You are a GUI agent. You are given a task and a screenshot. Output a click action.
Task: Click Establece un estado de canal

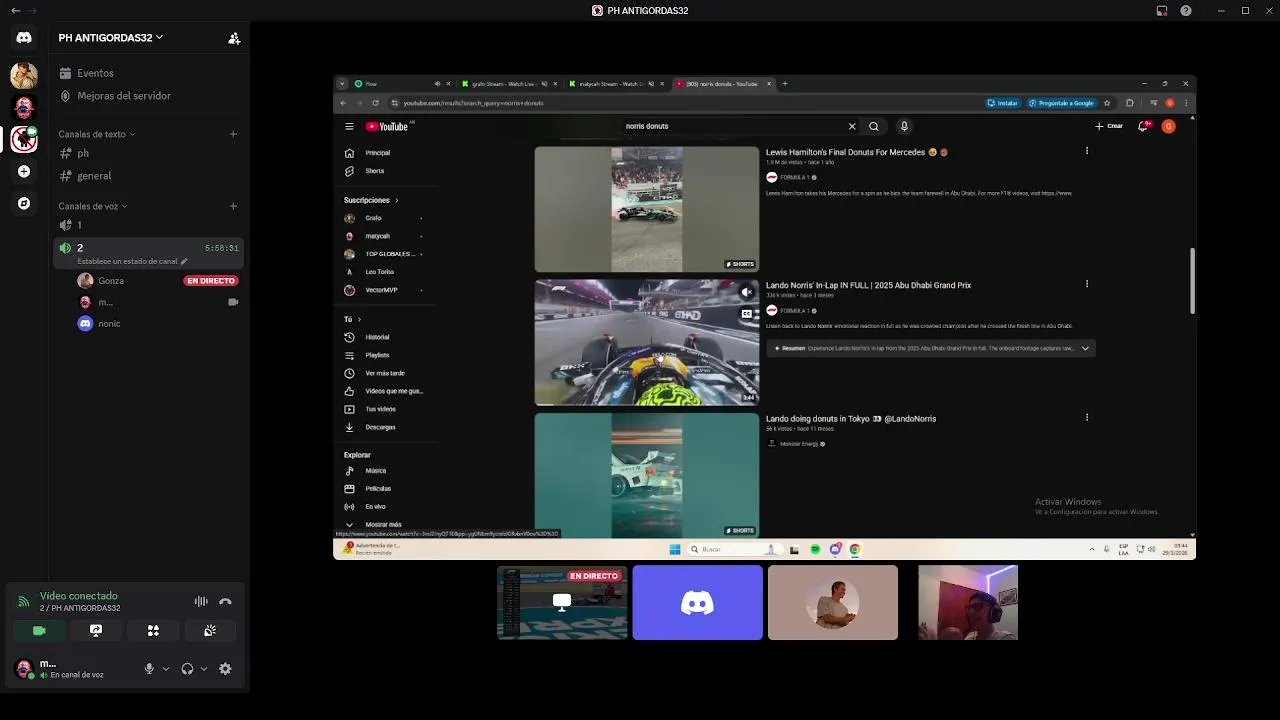click(132, 261)
